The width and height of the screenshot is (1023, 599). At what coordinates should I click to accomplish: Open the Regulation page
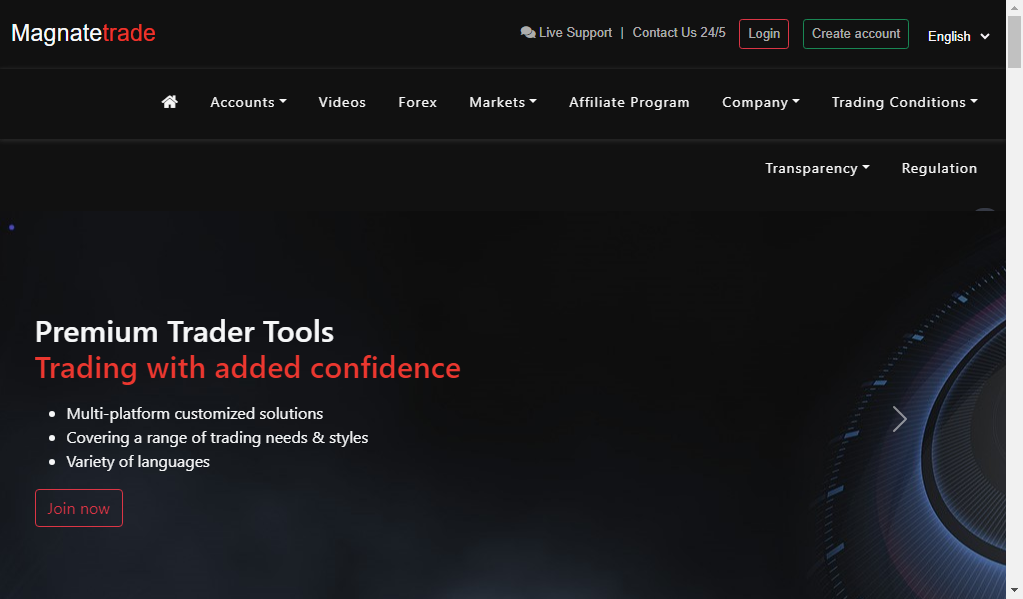point(939,168)
